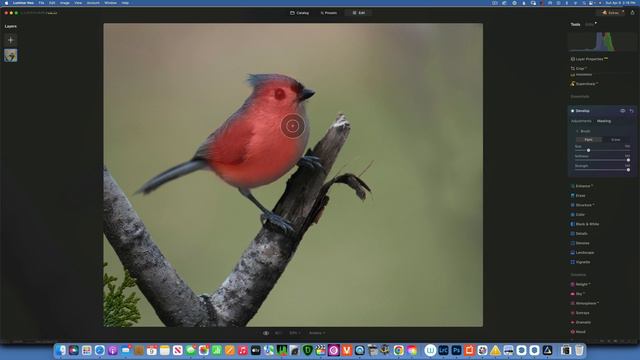Screen dimensions: 640x360
Task: Click the share/export icon at top right
Action: [632, 13]
